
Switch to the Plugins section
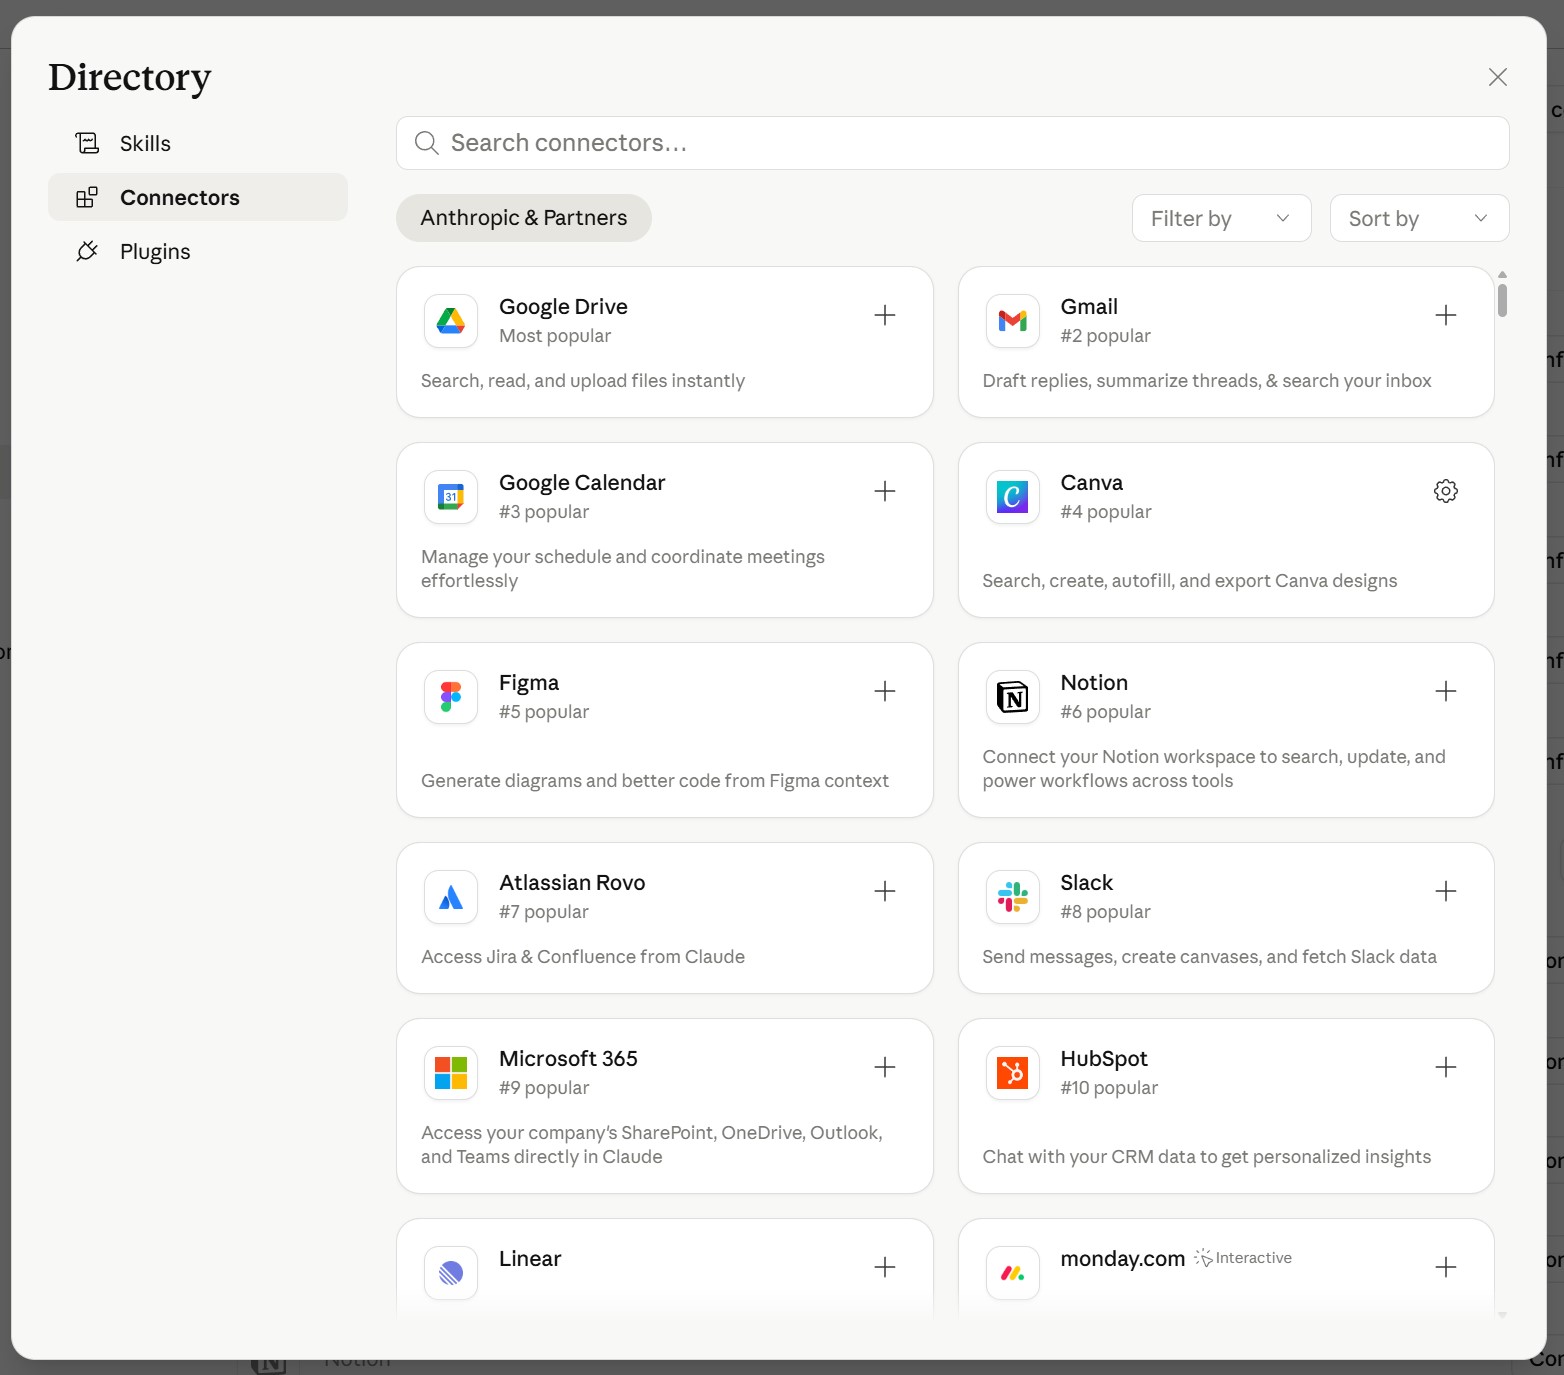click(198, 251)
